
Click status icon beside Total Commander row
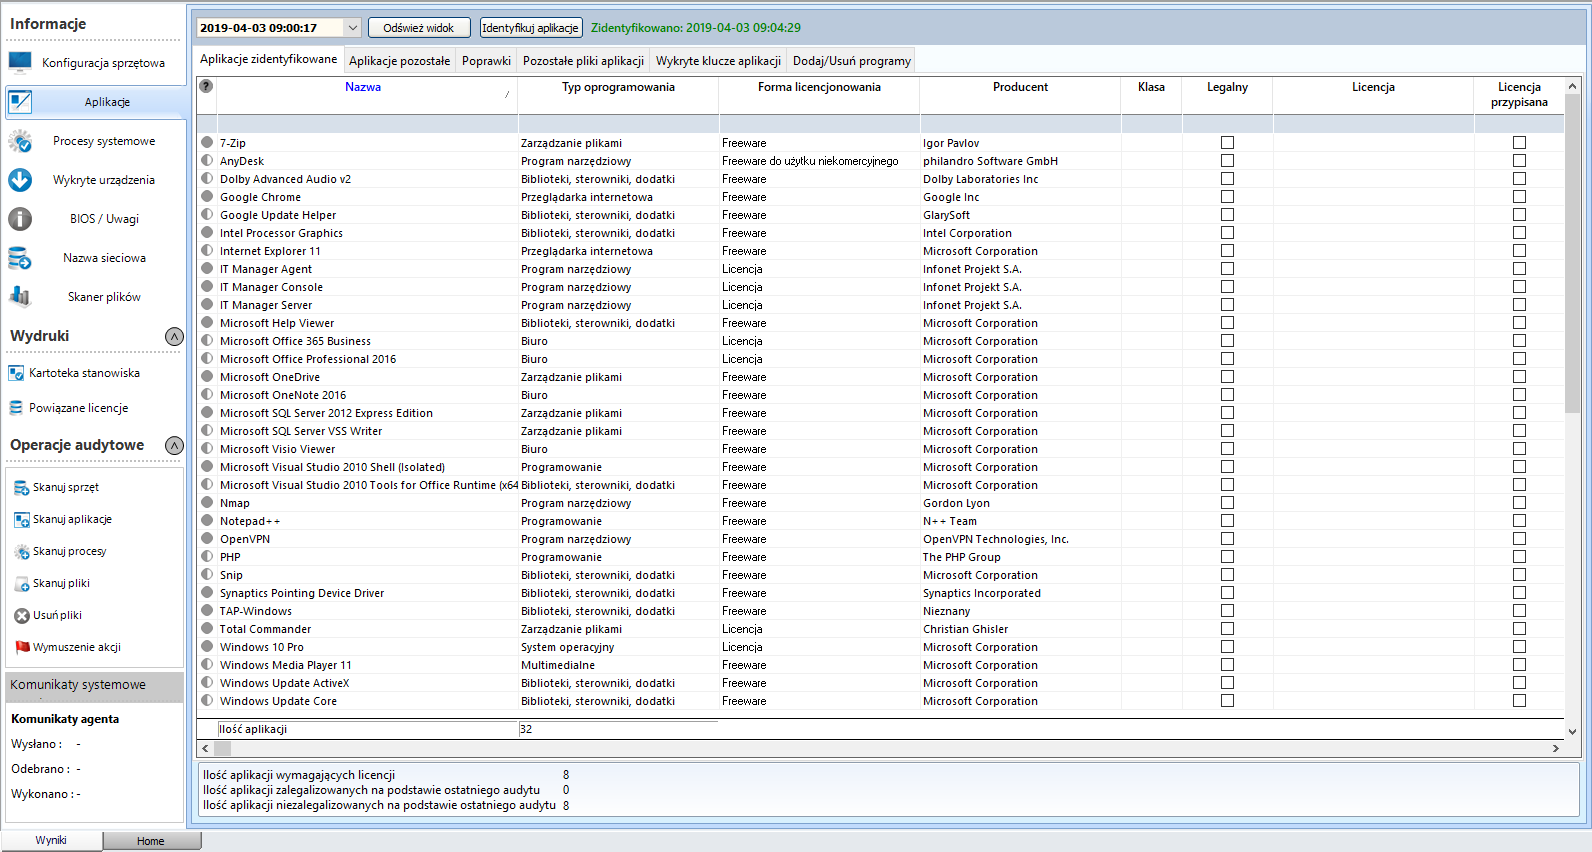coord(207,628)
